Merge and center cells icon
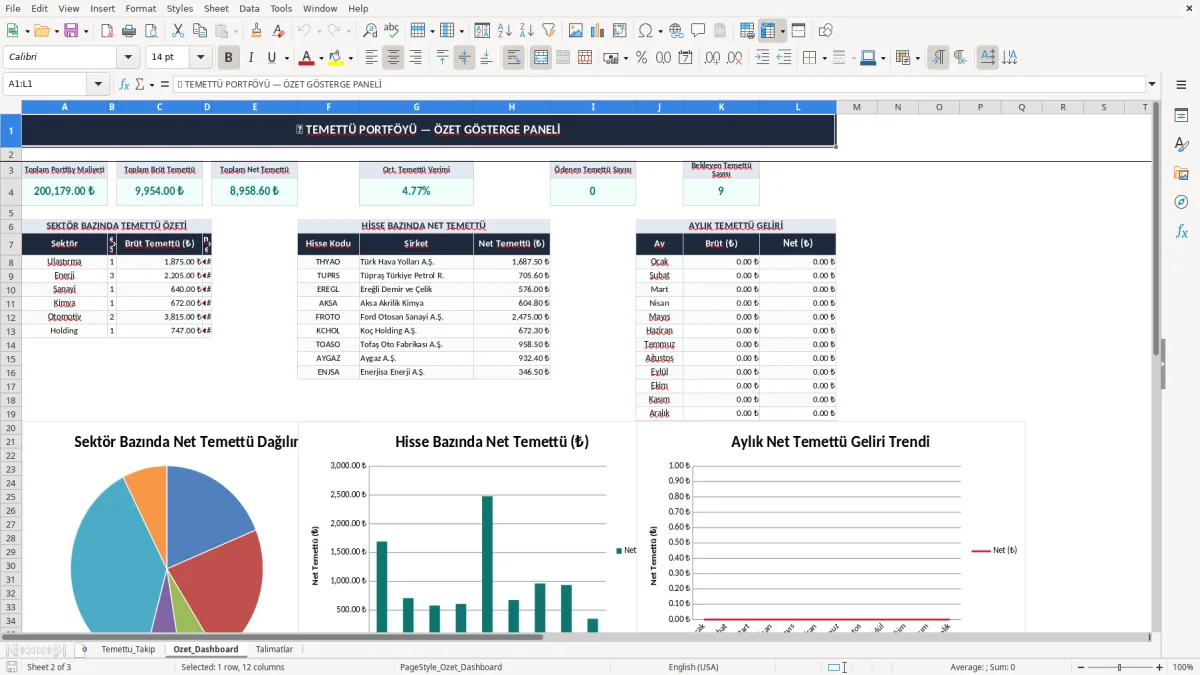 (541, 58)
